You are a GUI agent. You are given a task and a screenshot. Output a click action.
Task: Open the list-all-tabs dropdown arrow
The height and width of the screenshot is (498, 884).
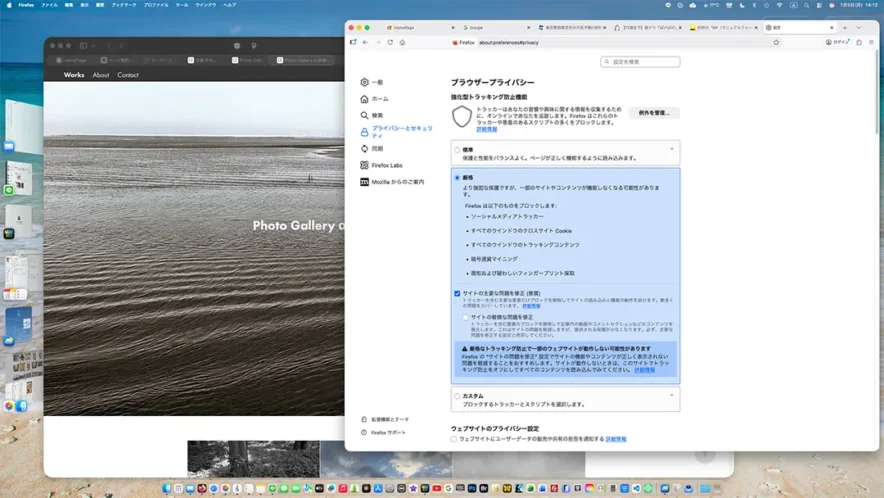[x=872, y=27]
